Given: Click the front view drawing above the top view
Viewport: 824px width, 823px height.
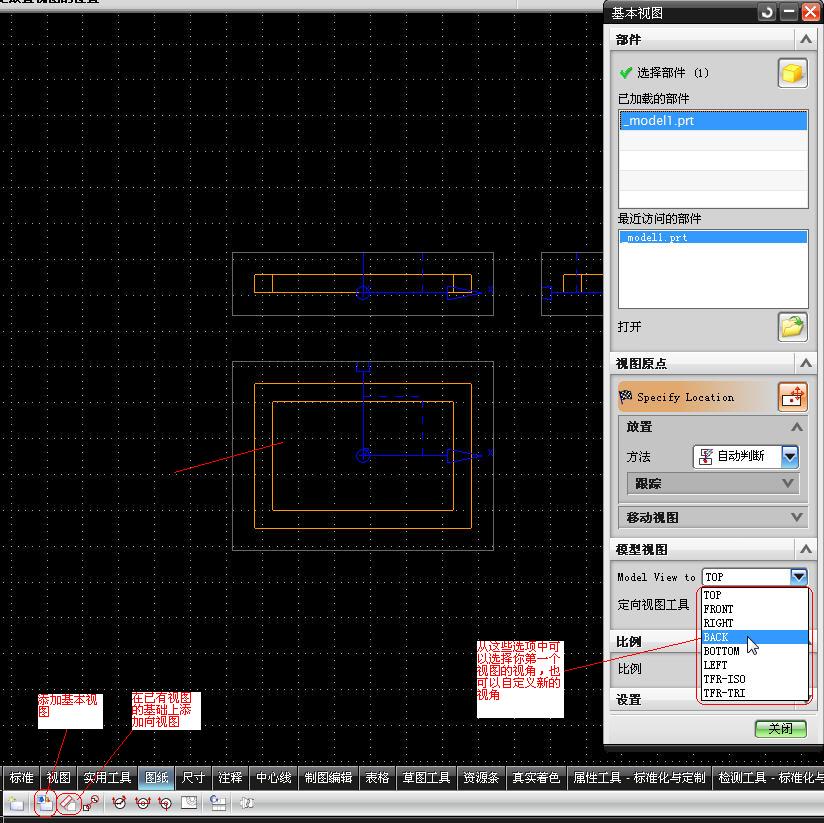Looking at the screenshot, I should pyautogui.click(x=363, y=284).
